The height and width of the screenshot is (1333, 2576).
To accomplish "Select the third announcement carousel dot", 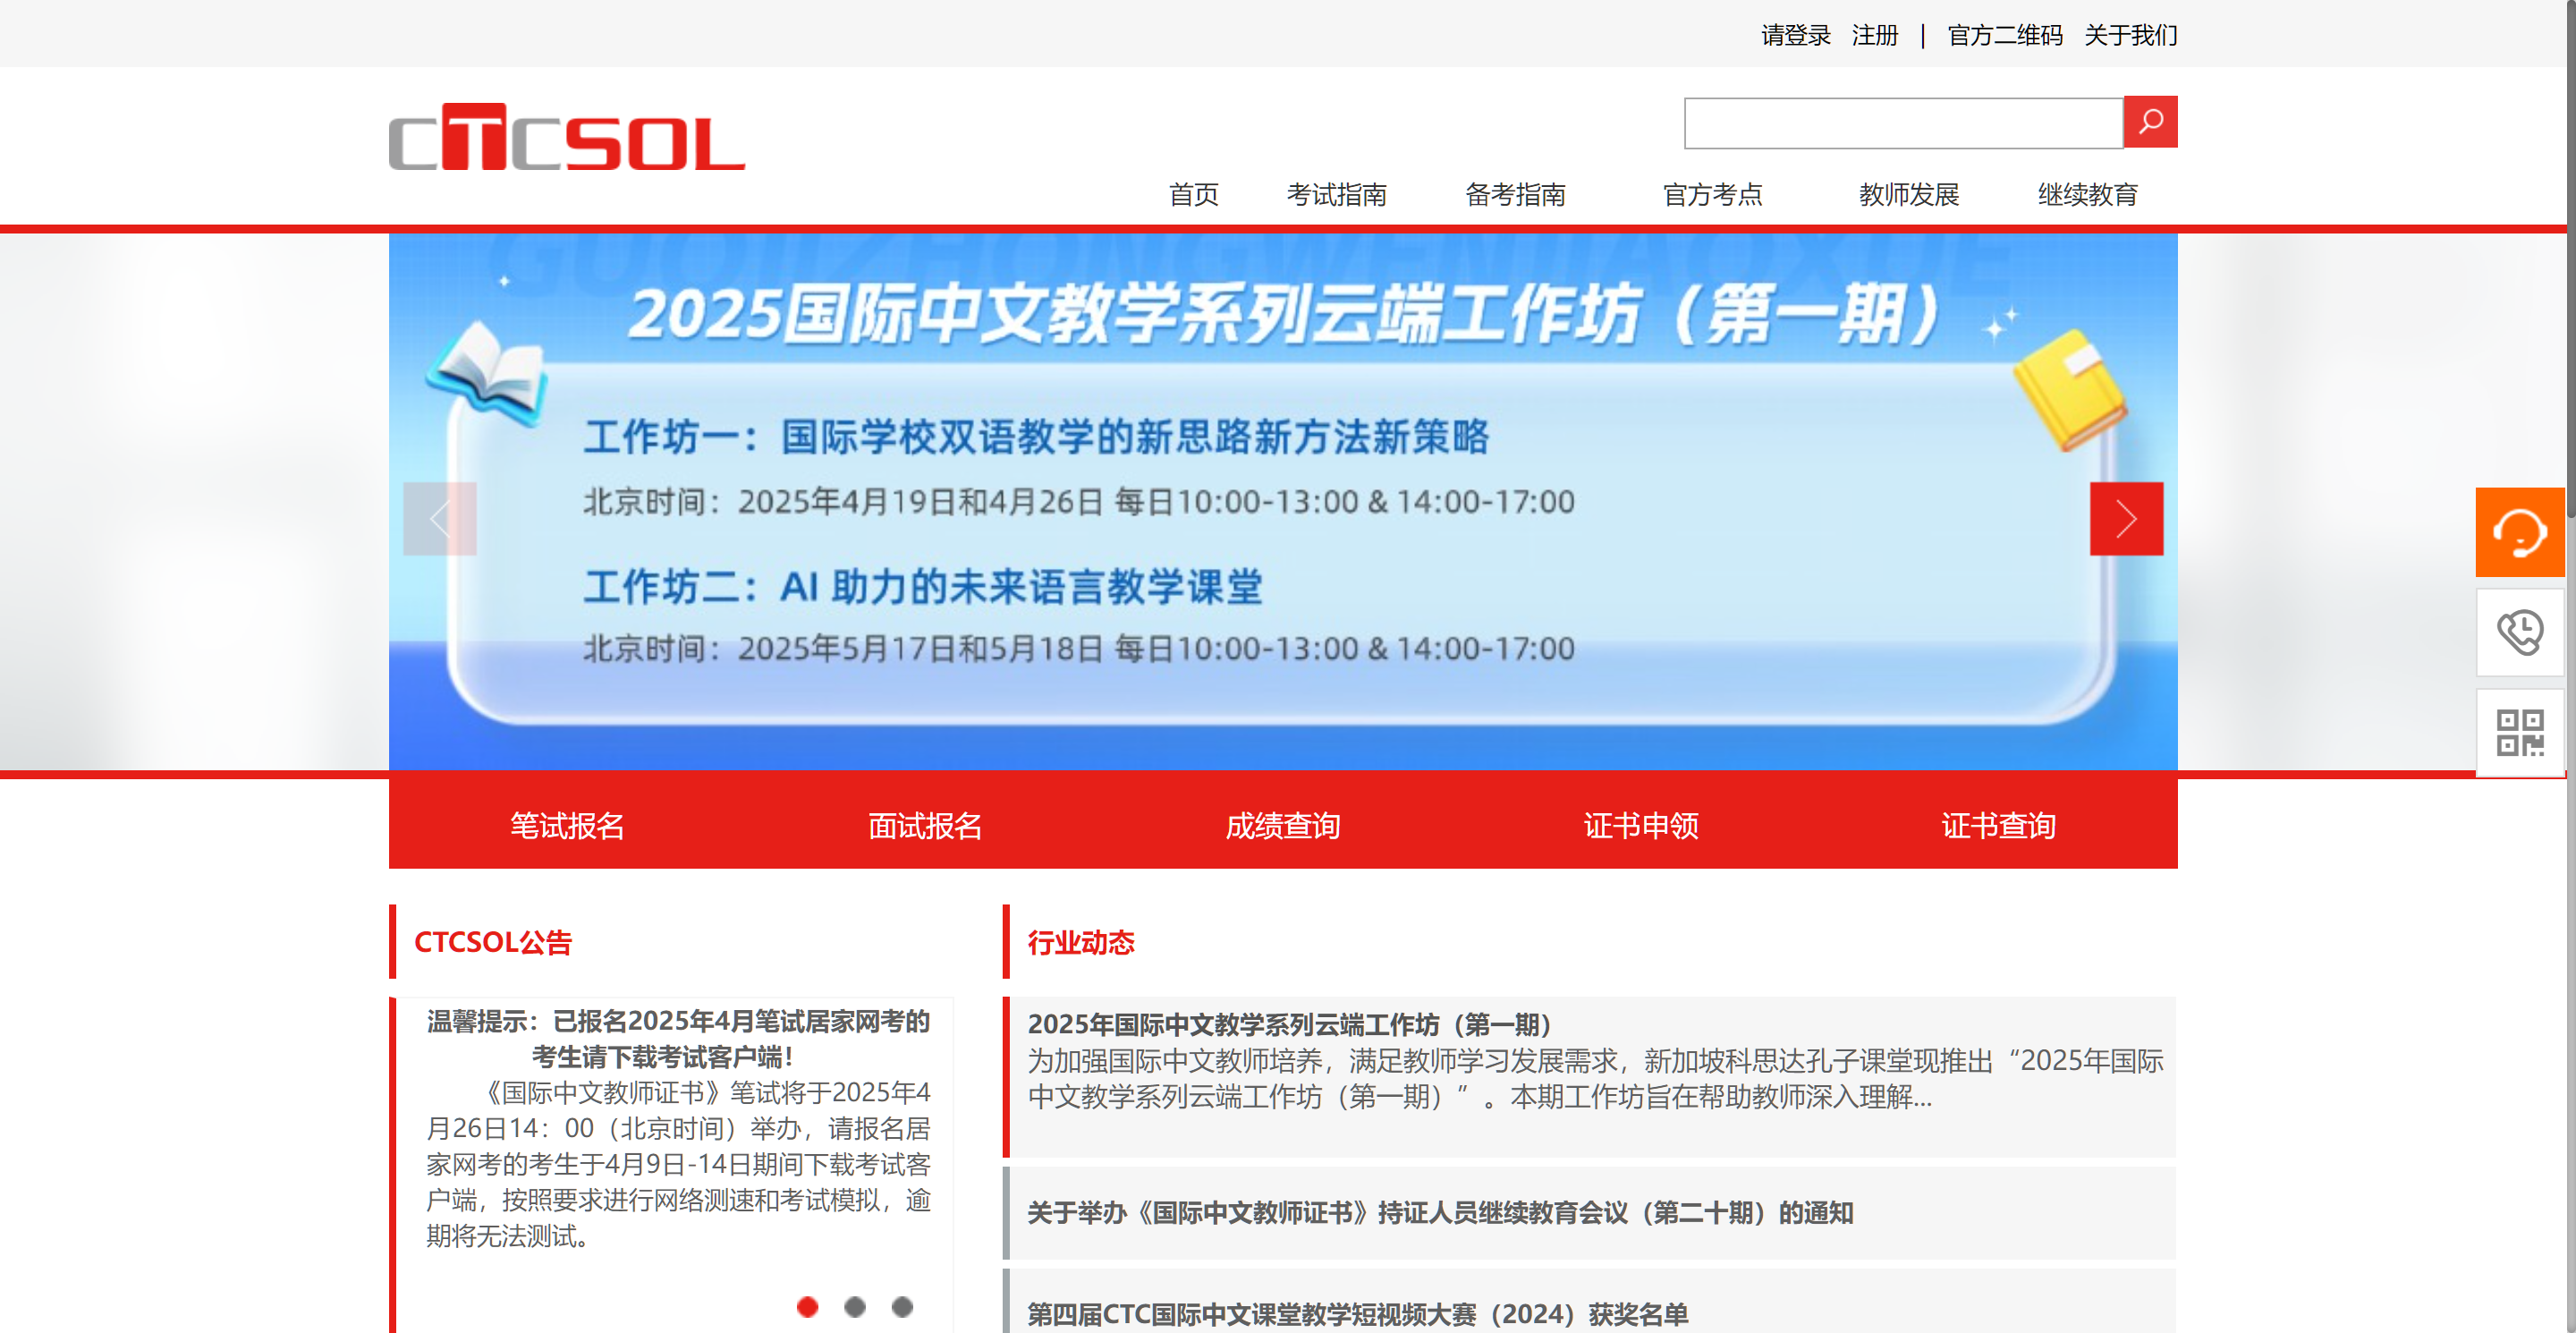I will click(902, 1306).
